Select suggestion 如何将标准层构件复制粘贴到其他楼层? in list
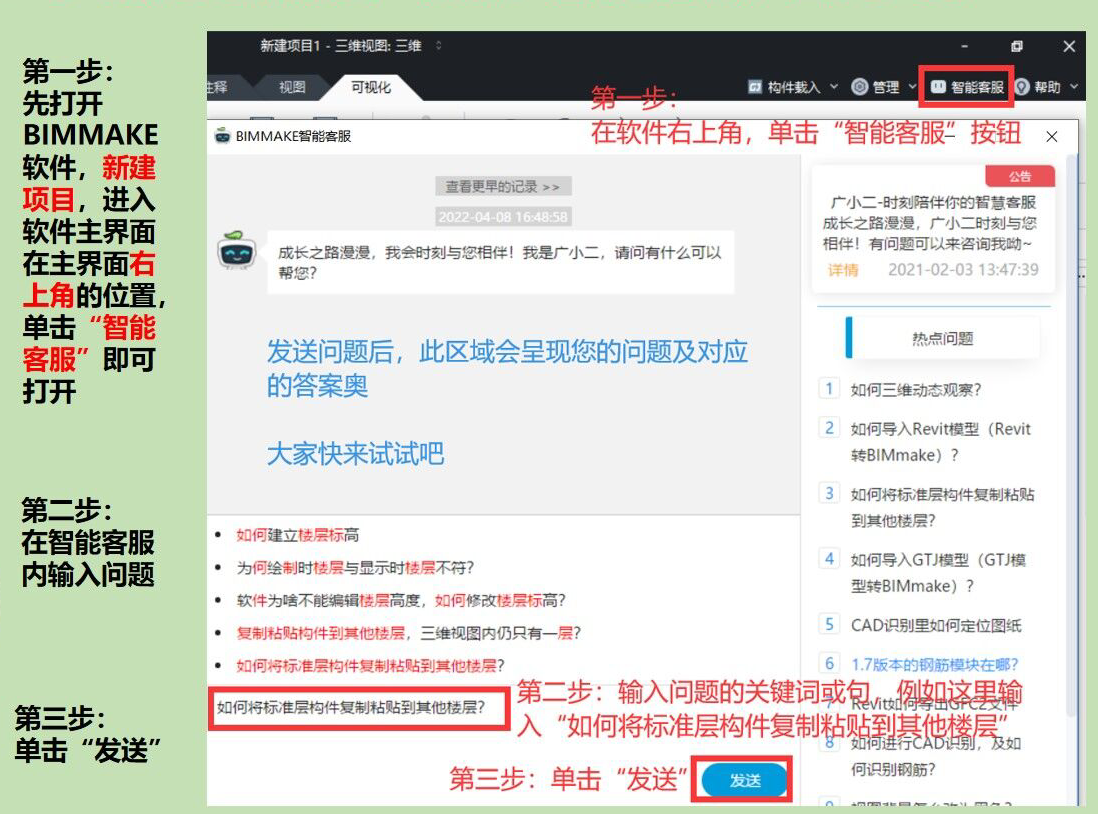This screenshot has width=1098, height=814. (x=370, y=665)
